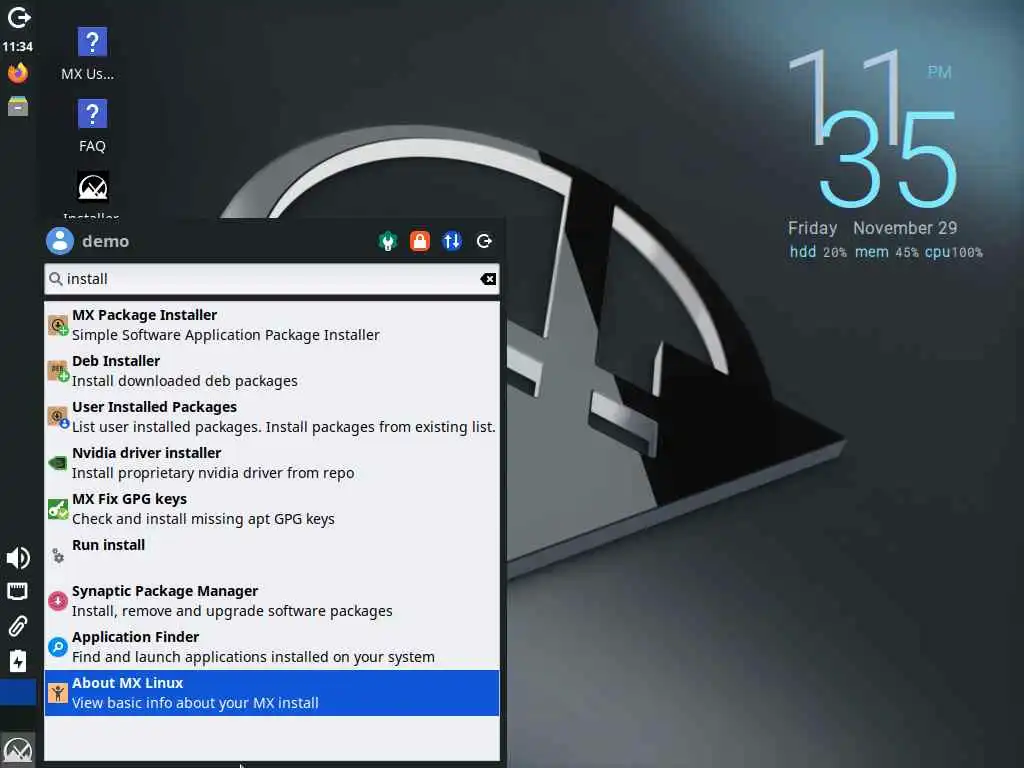Image resolution: width=1024 pixels, height=768 pixels.
Task: Click the MX menu button in panel
Action: pyautogui.click(x=18, y=750)
